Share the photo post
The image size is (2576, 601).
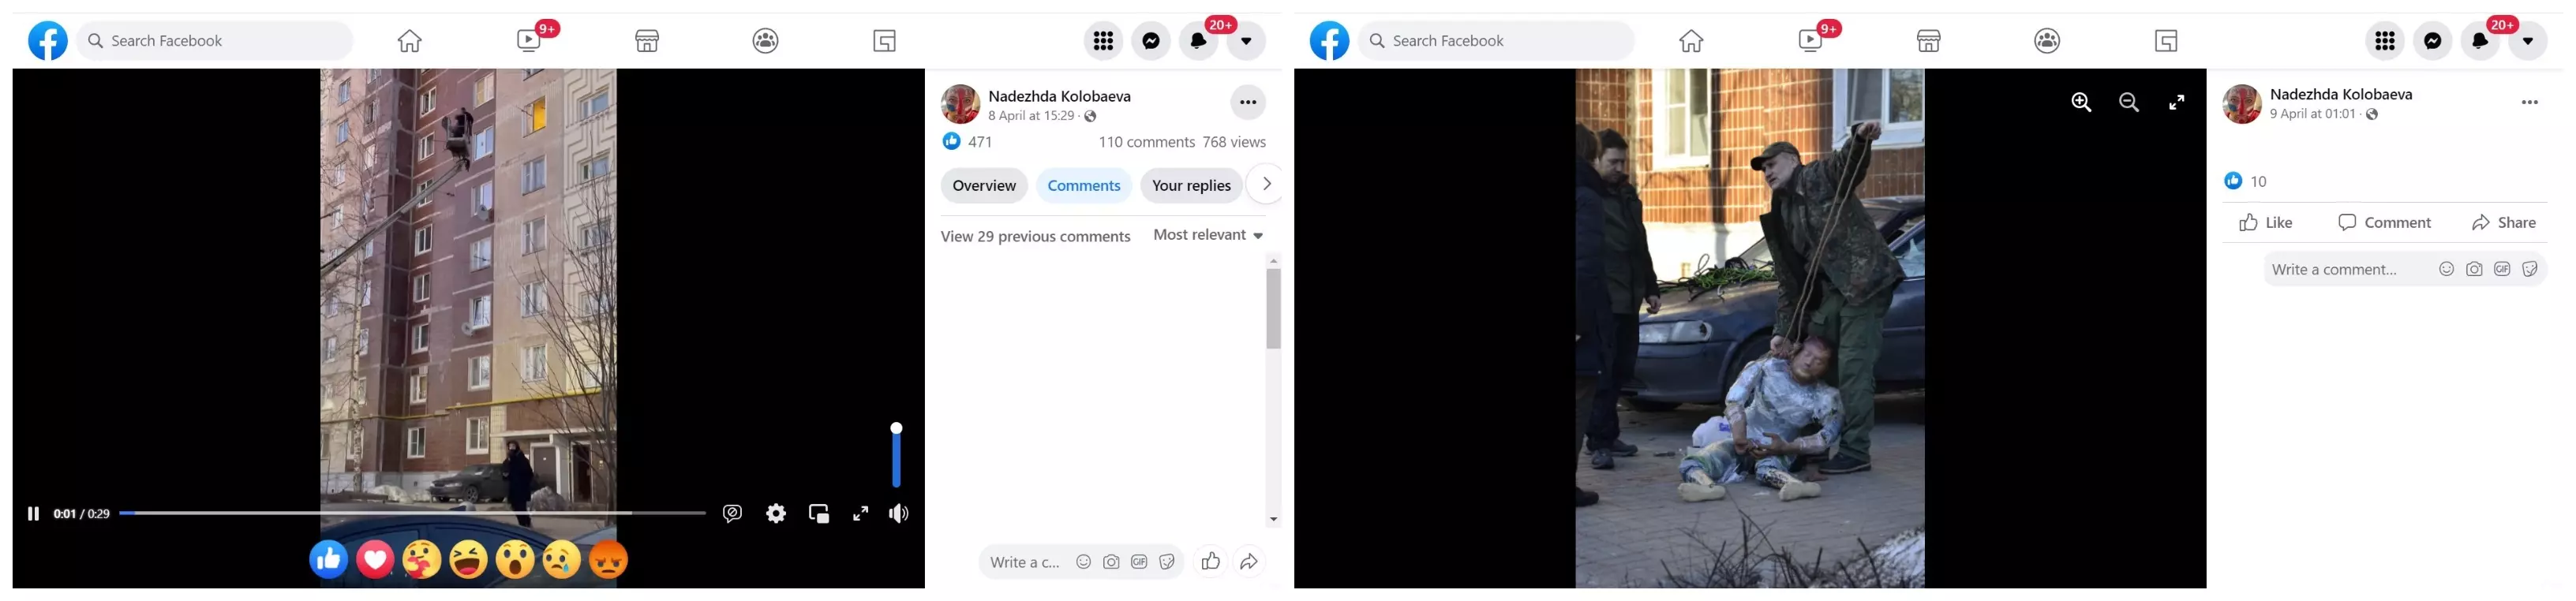[2503, 223]
